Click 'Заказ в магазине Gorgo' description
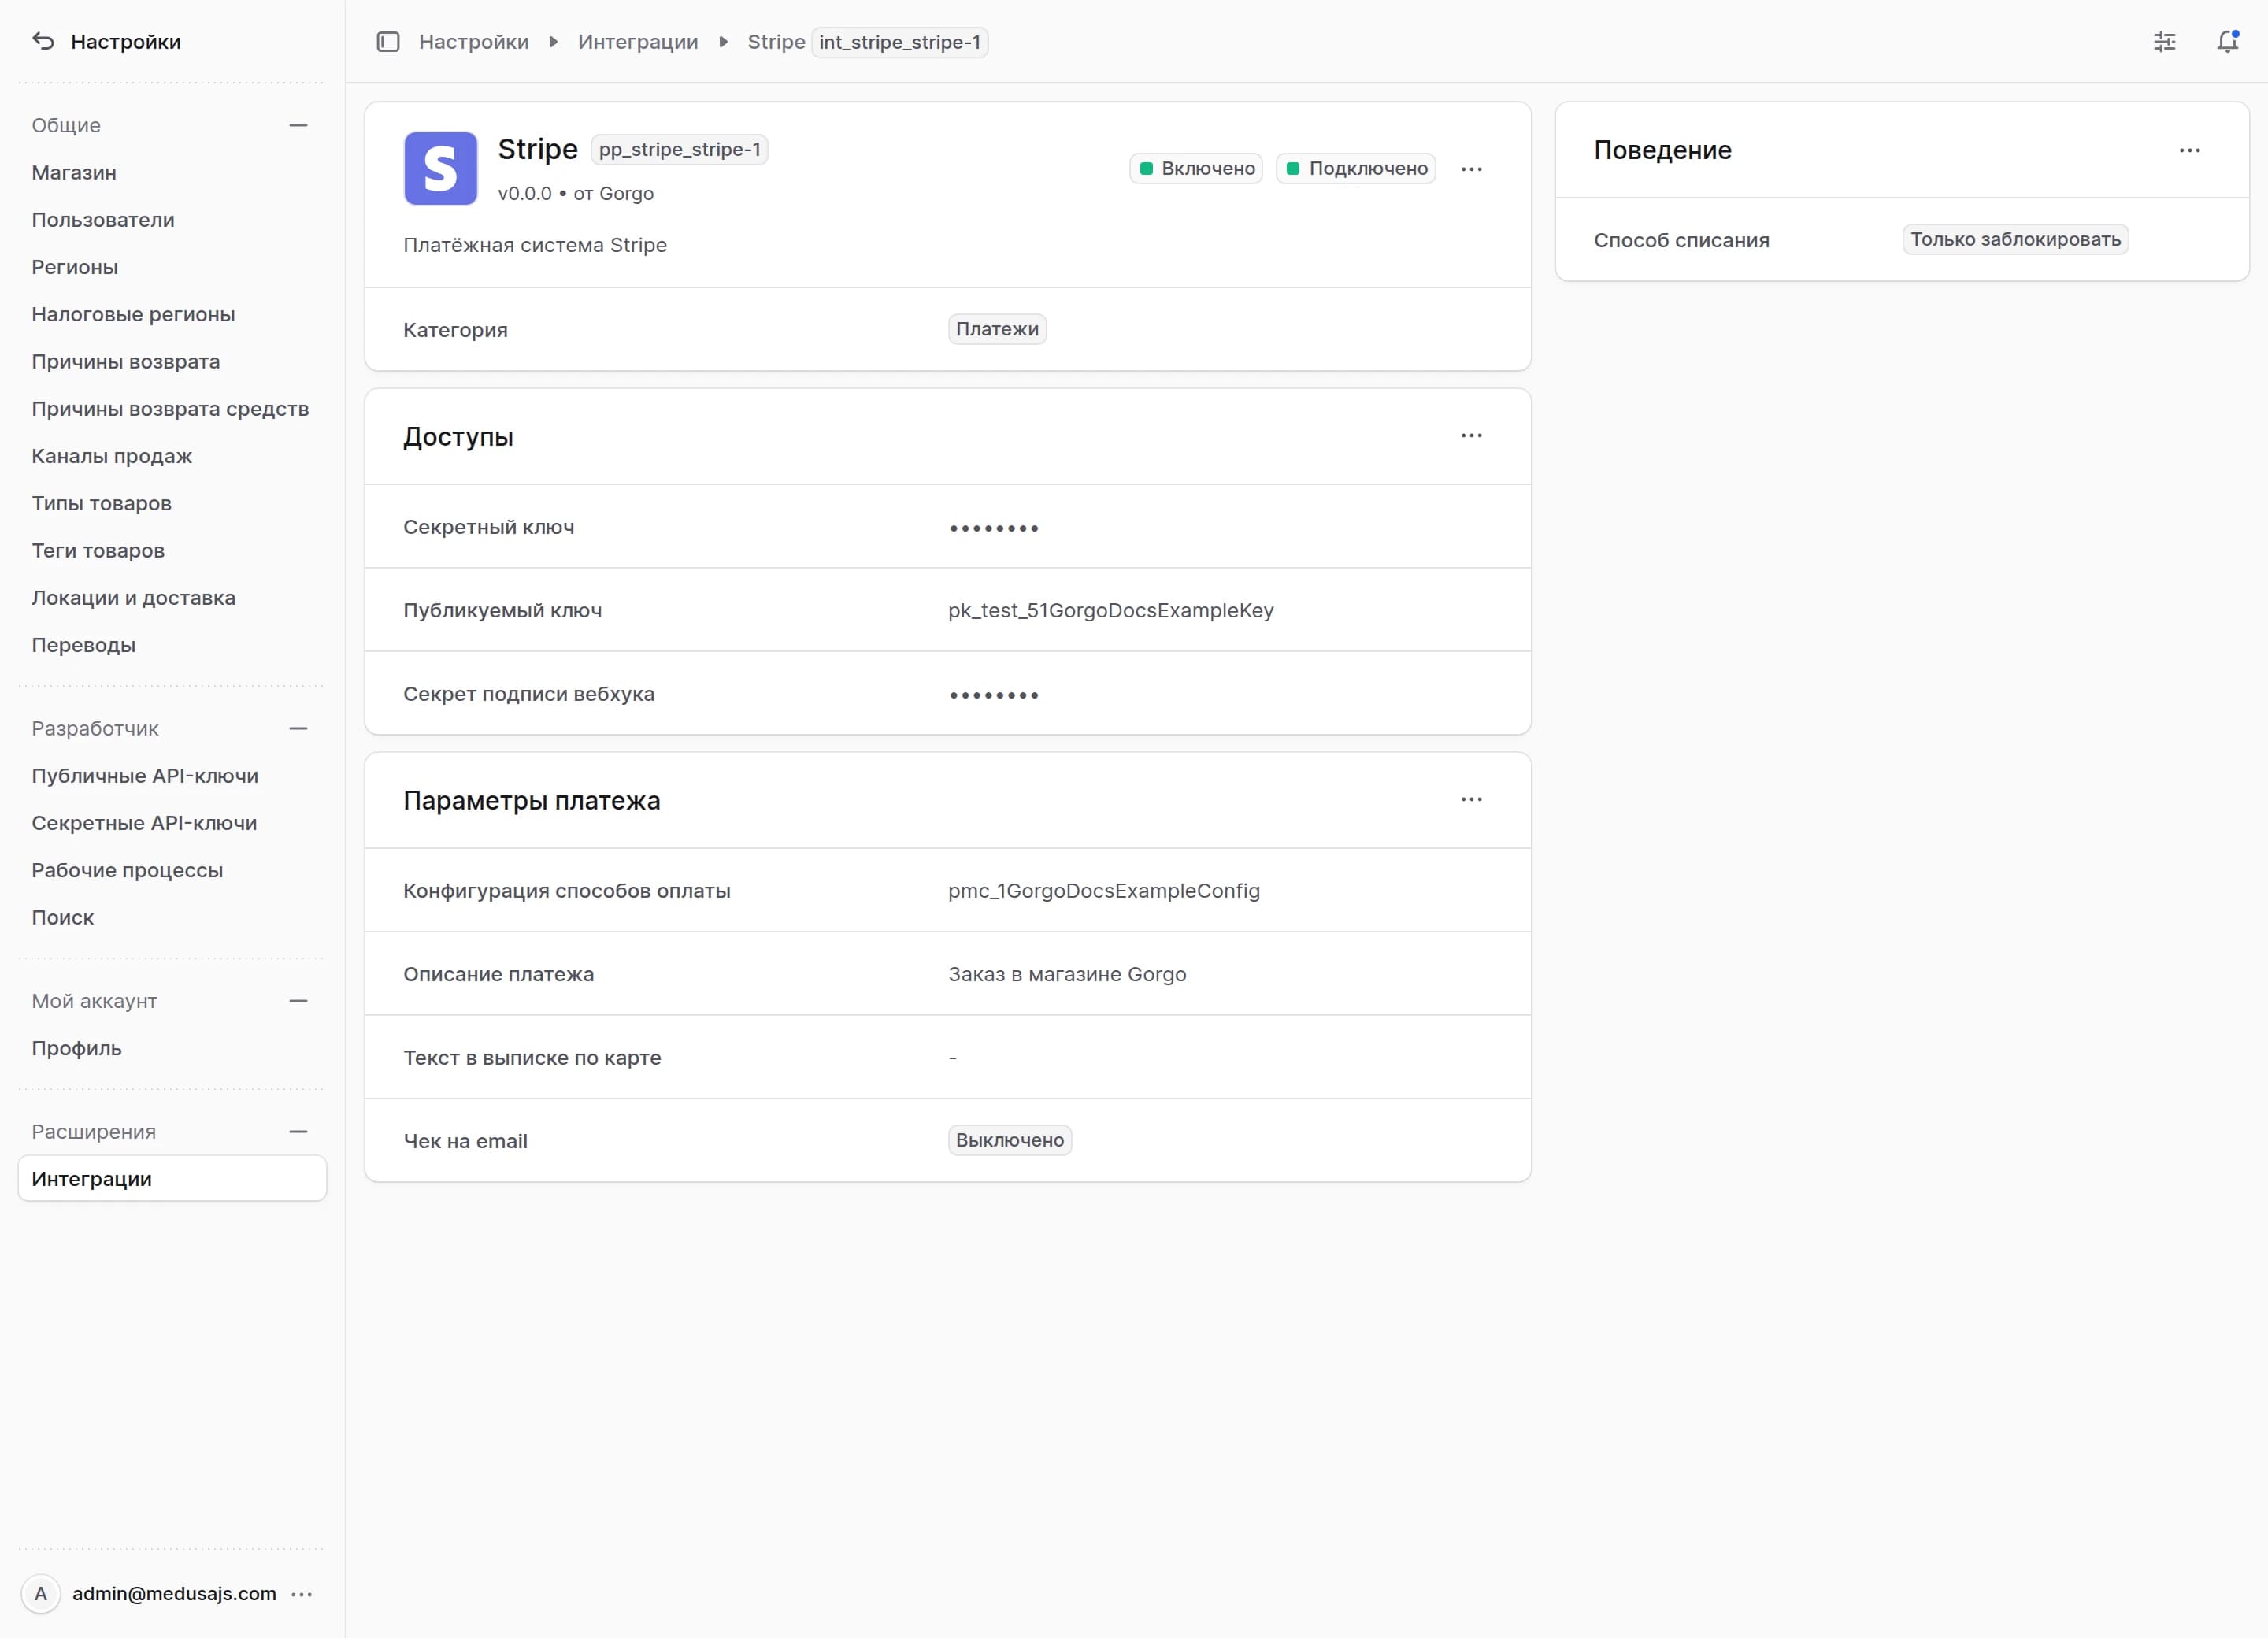The width and height of the screenshot is (2268, 1638). coord(1067,975)
